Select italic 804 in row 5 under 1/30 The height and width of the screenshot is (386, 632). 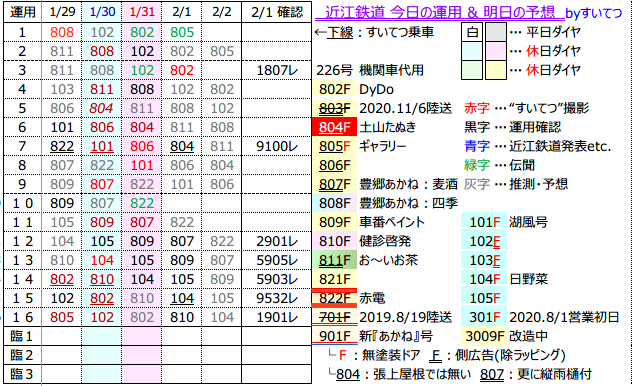(x=102, y=108)
